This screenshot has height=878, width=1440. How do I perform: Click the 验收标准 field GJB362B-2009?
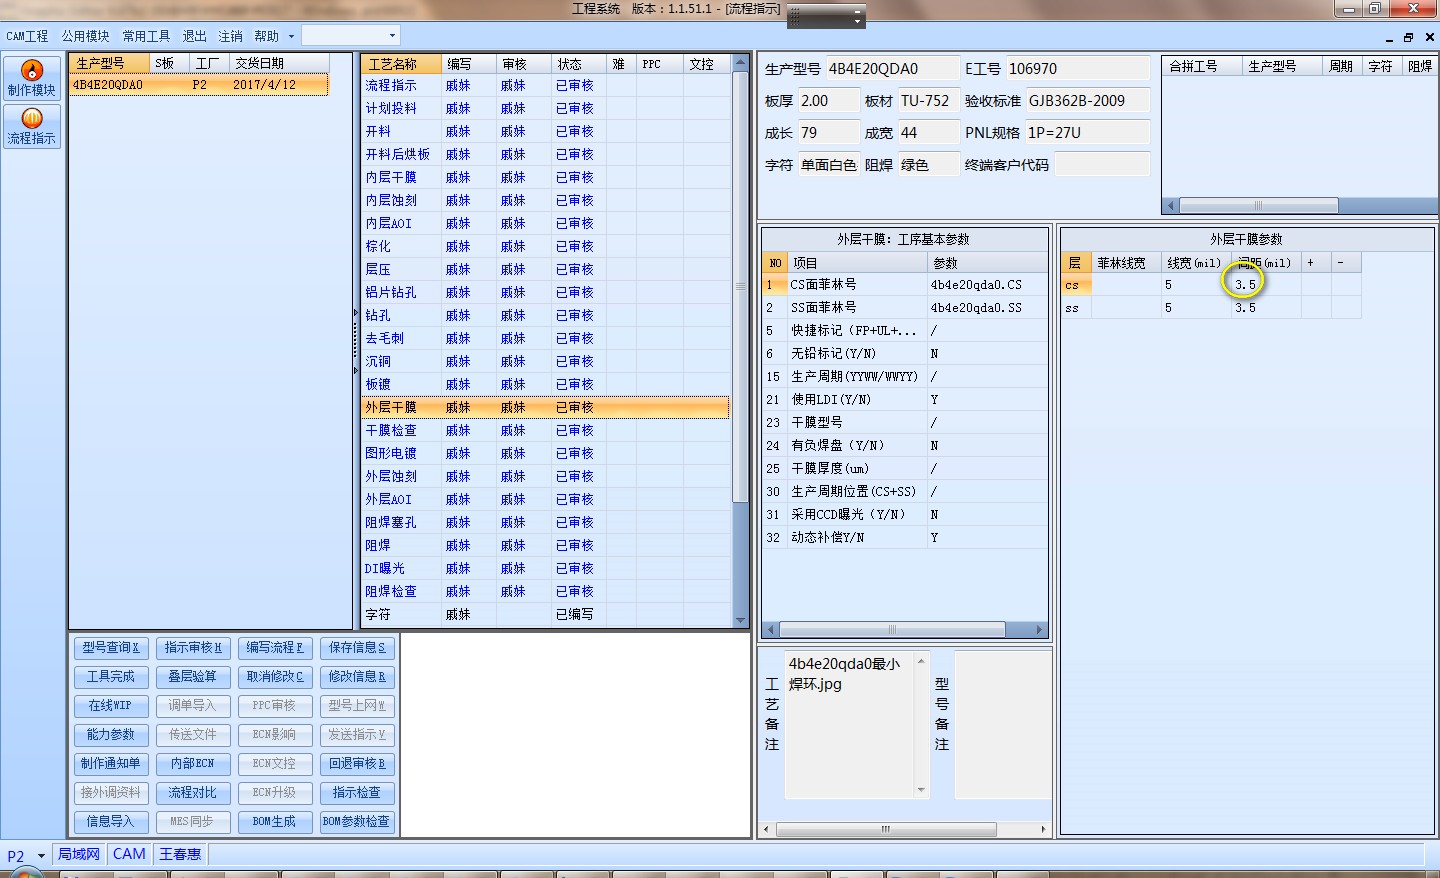[1088, 101]
